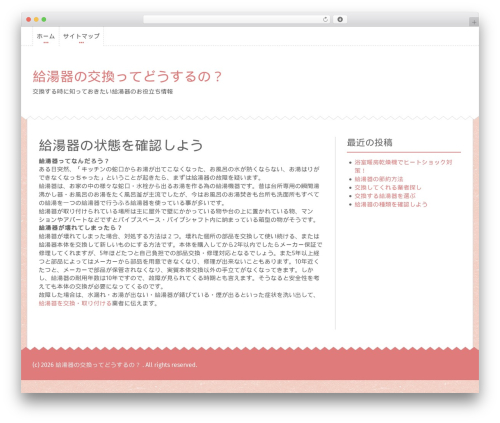
Task: Open post 給湯器の節約方法
Action: coord(379,179)
